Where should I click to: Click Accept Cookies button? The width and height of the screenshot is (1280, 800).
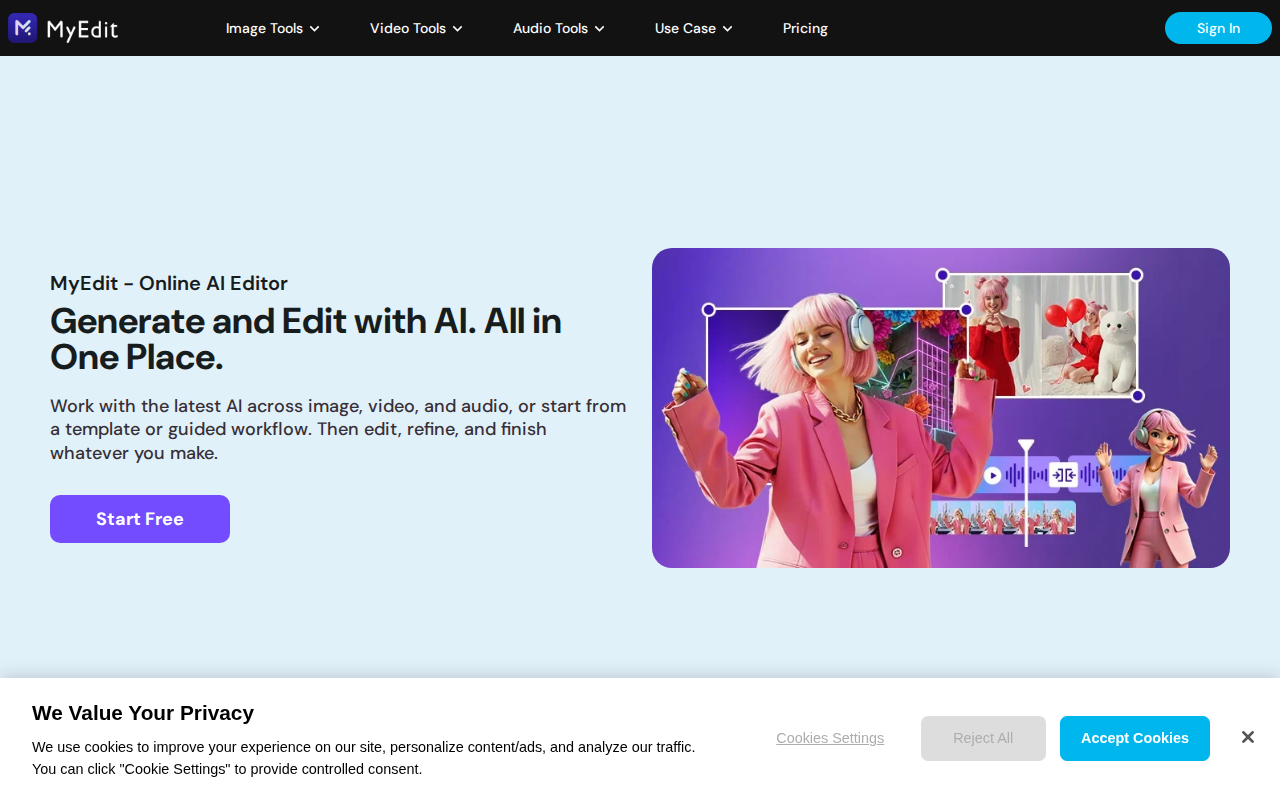1135,738
